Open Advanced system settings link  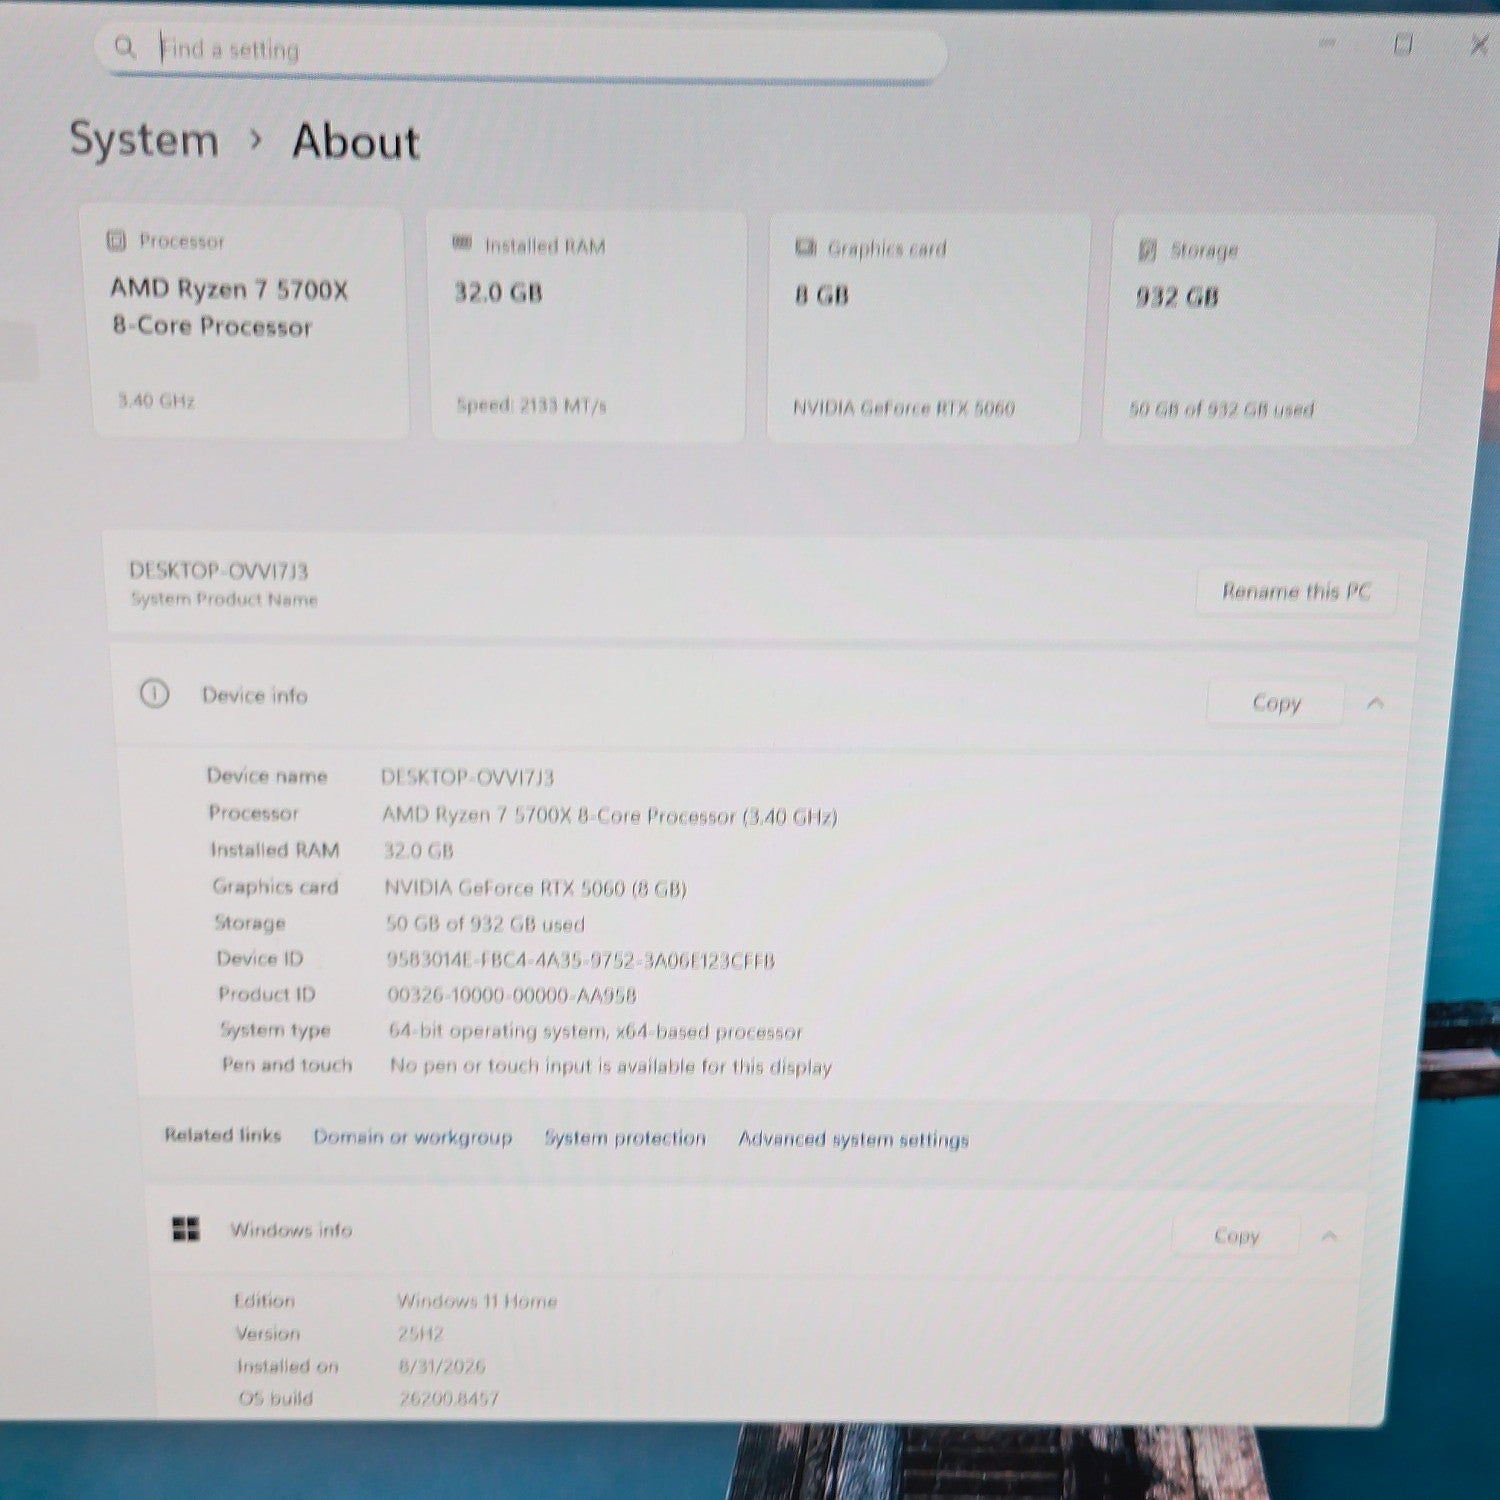coord(853,1139)
